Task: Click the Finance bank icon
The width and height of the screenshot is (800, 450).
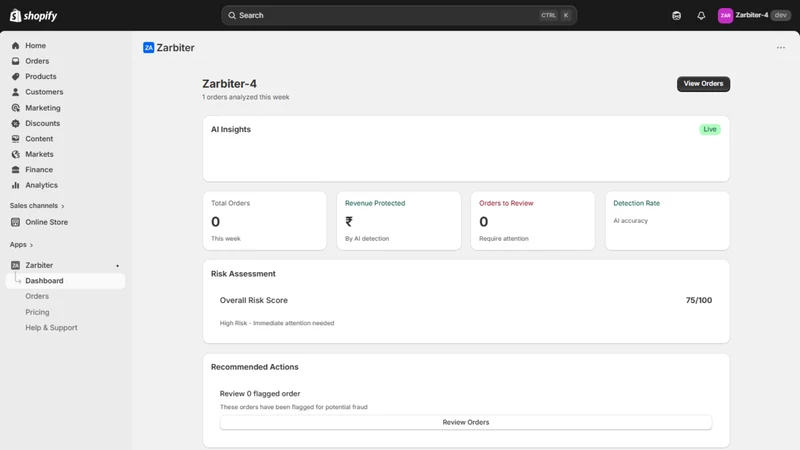Action: [15, 169]
